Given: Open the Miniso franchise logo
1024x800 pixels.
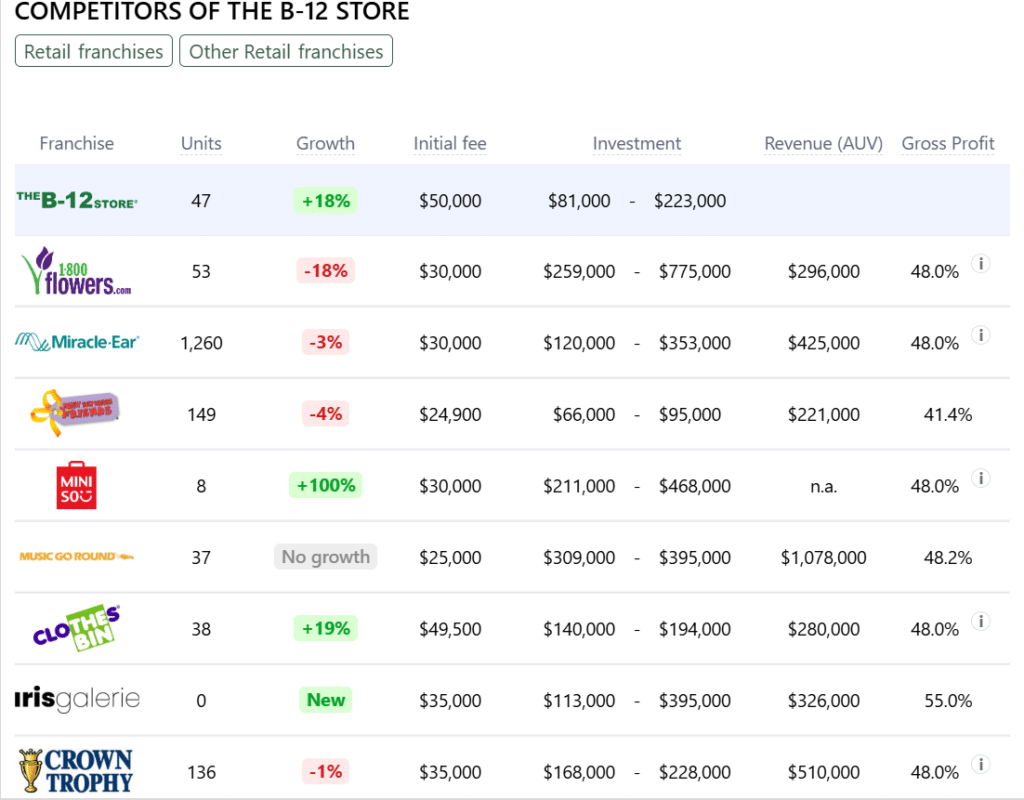Looking at the screenshot, I should 76,485.
